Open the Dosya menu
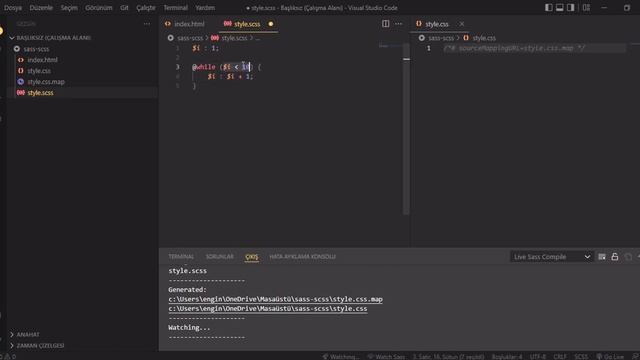640x360 pixels. 13,8
